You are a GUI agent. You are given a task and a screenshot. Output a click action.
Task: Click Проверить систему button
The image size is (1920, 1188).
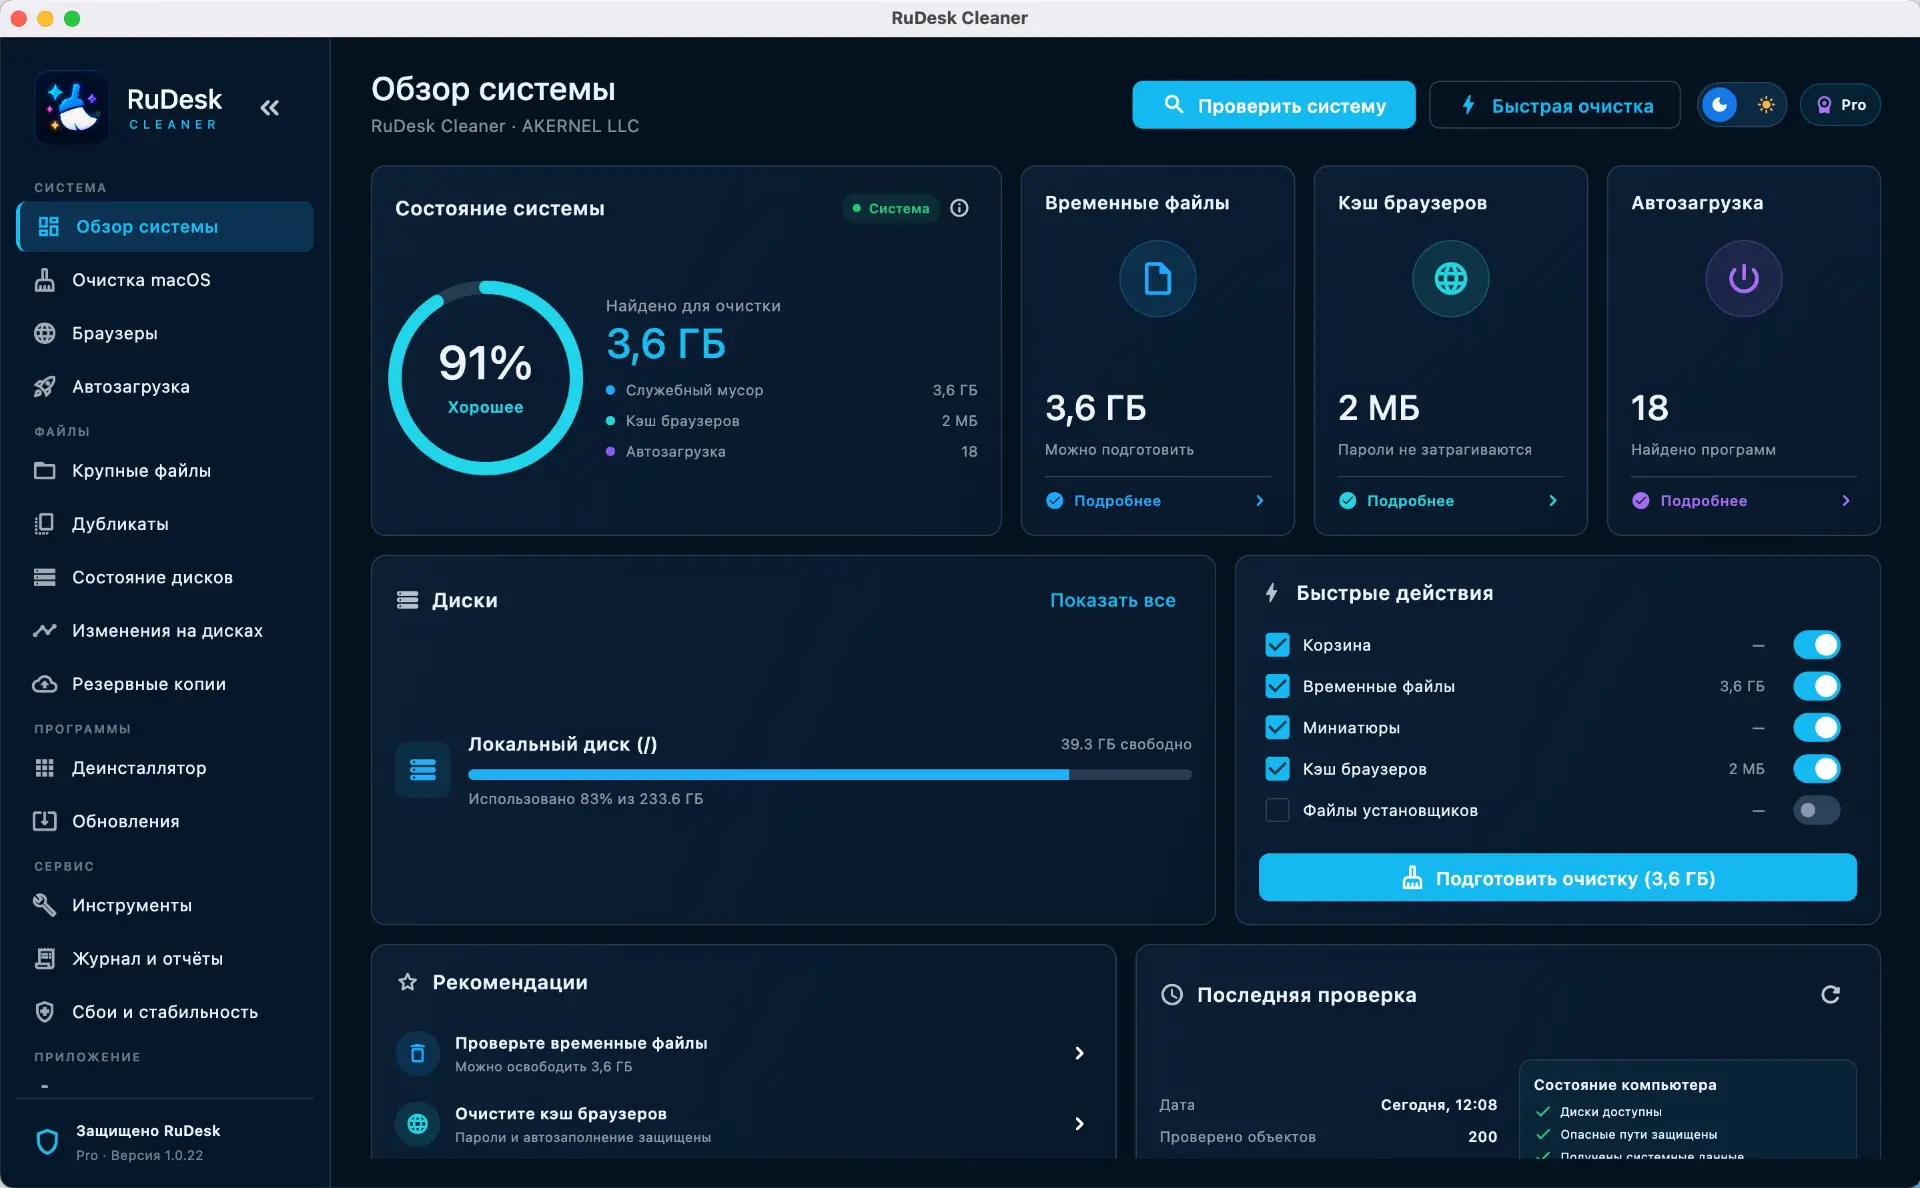pyautogui.click(x=1273, y=105)
